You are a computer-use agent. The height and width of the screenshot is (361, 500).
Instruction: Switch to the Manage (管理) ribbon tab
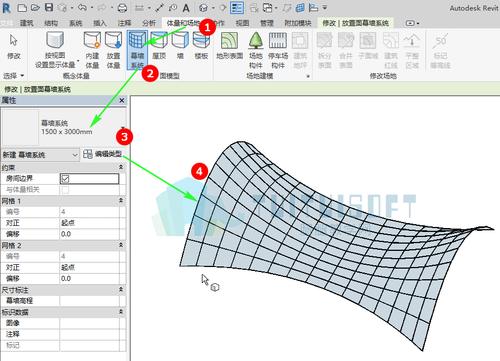267,23
